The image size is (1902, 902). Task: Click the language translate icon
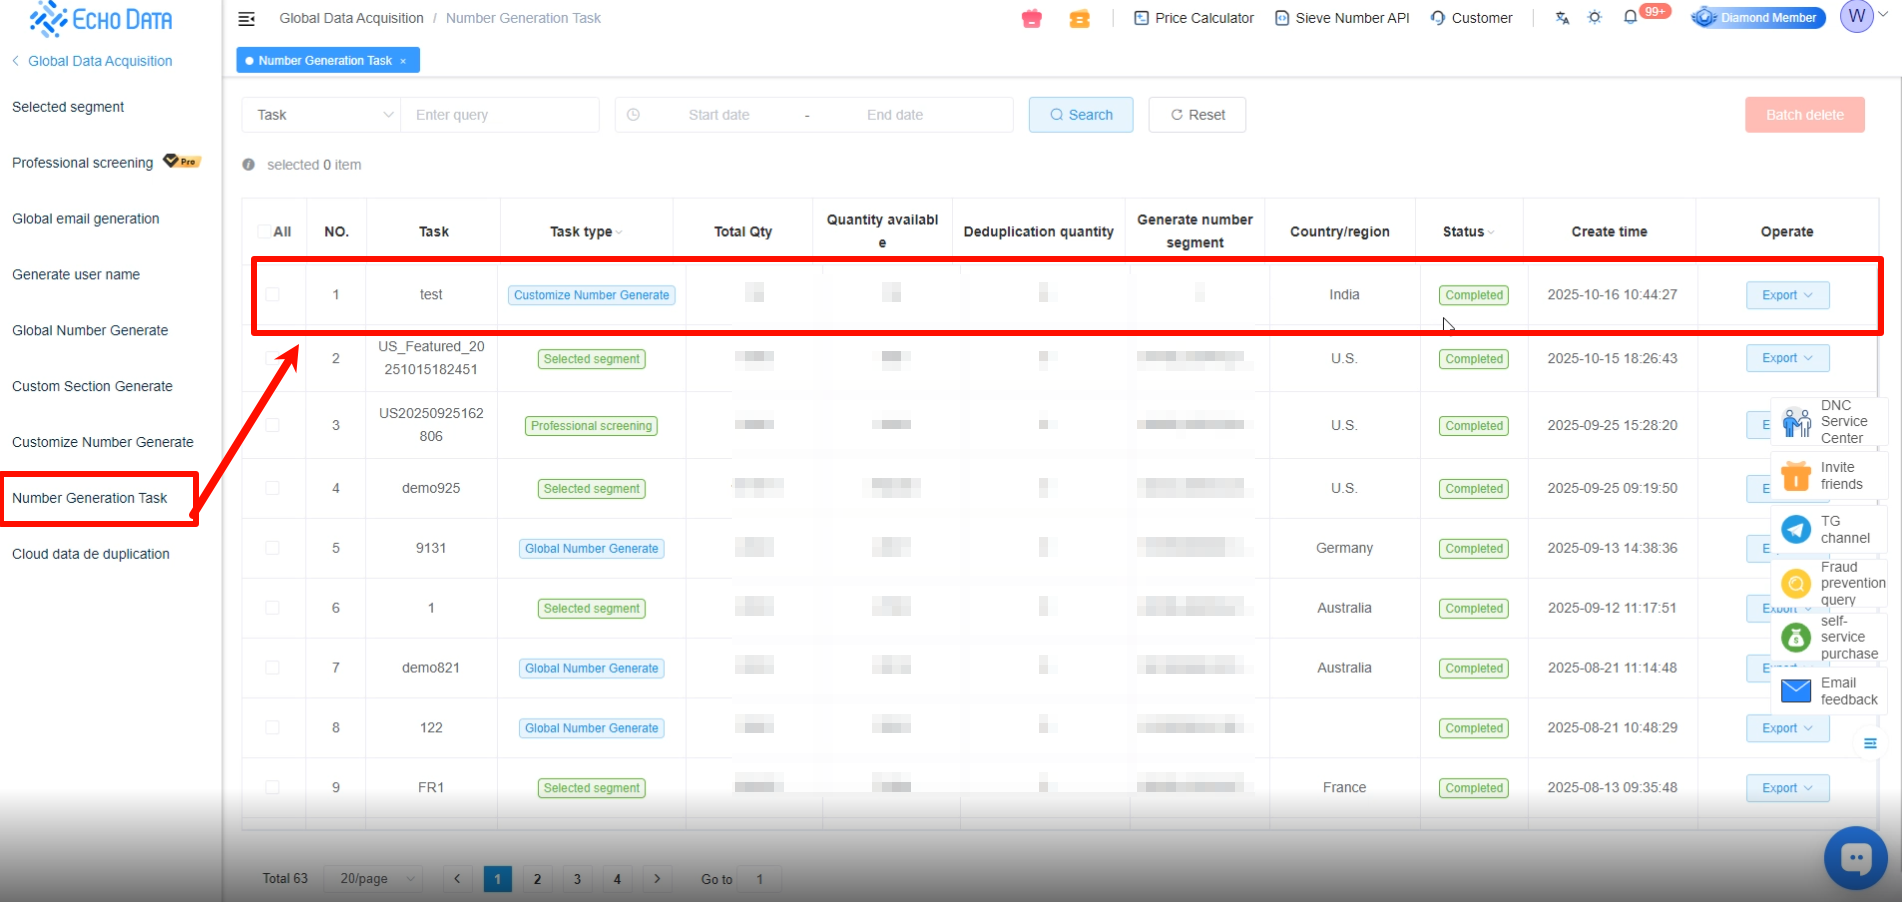[x=1562, y=18]
